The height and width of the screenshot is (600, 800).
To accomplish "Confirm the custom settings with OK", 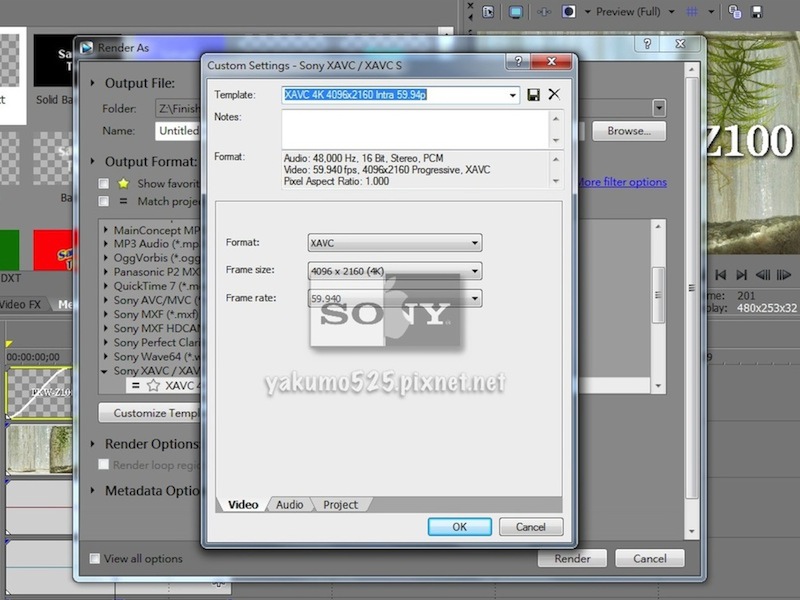I will click(460, 527).
